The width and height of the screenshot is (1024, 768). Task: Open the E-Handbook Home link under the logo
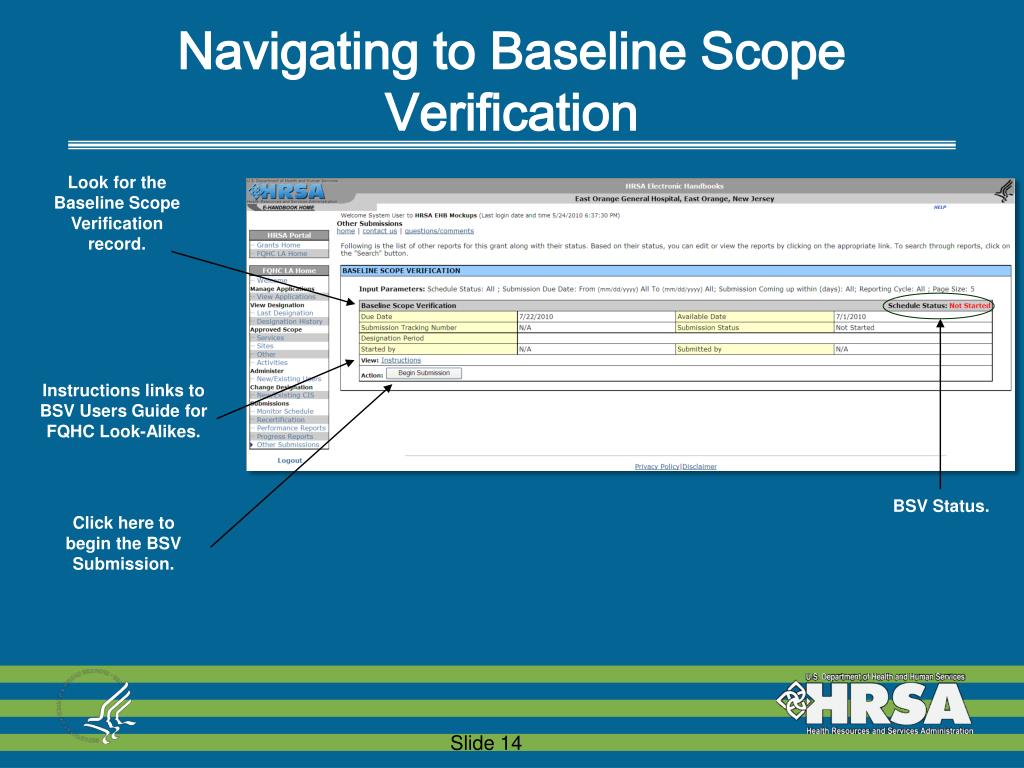[x=288, y=208]
